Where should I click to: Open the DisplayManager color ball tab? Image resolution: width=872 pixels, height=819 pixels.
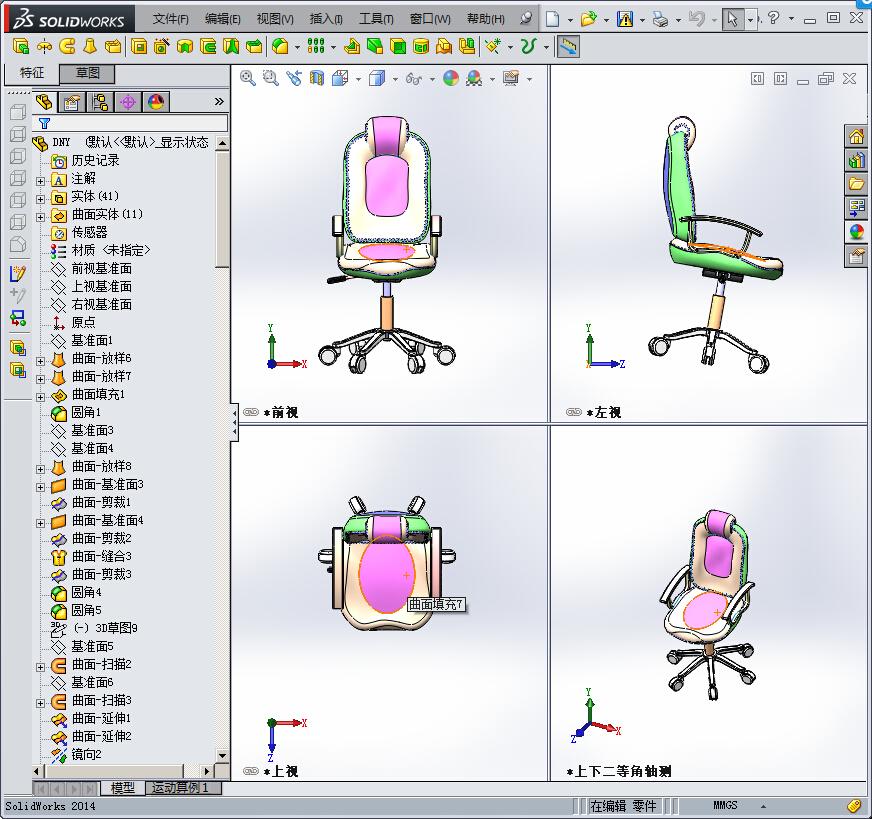(x=156, y=102)
